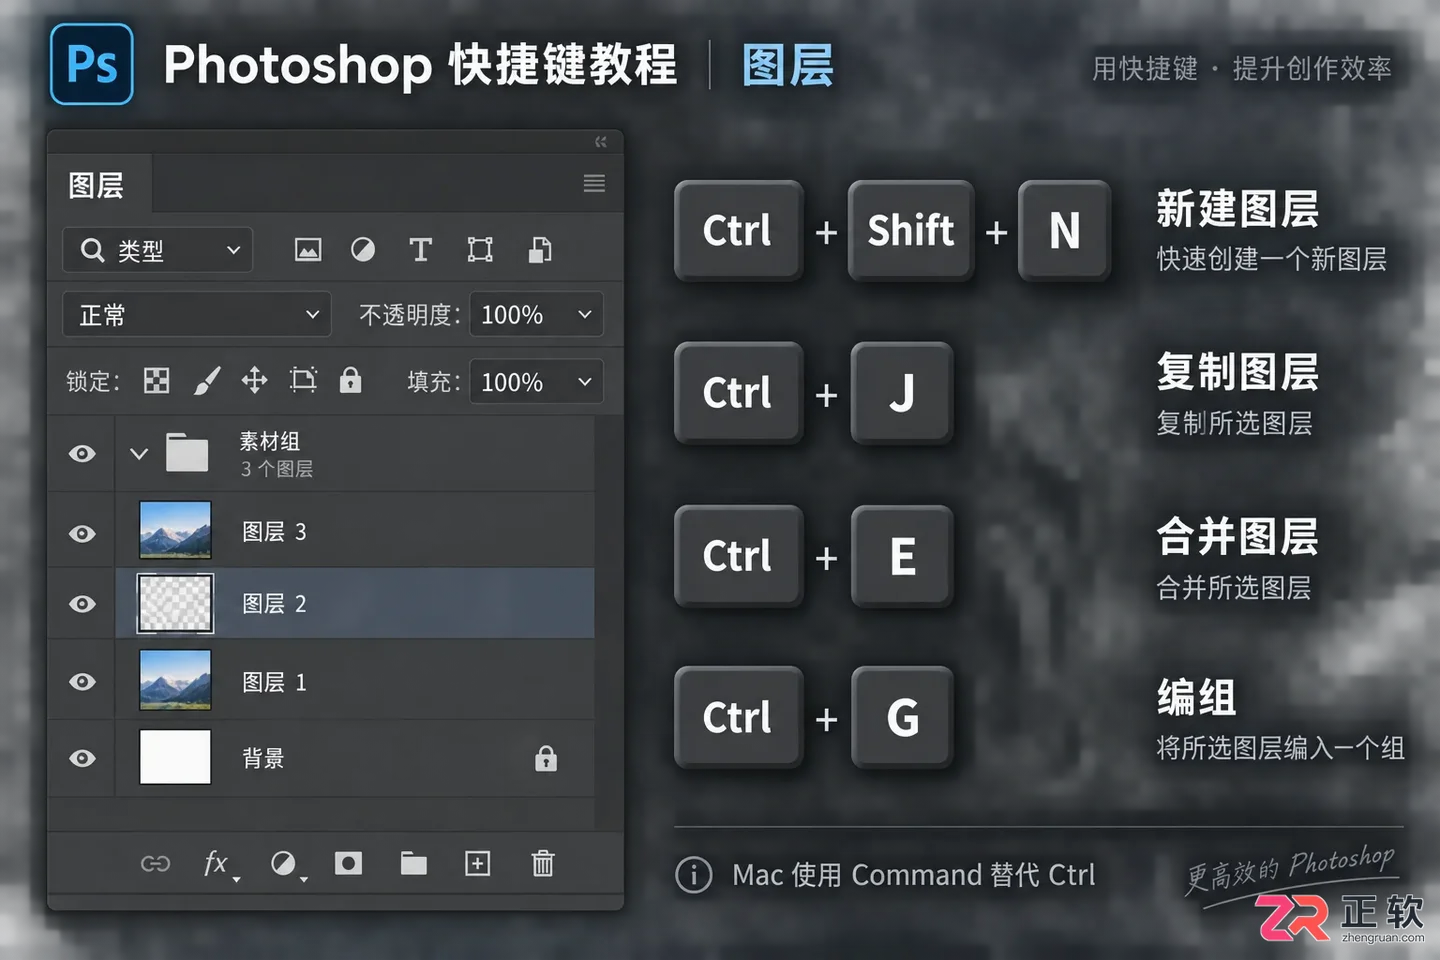Click the 复制图层 heading
The height and width of the screenshot is (960, 1440).
[x=1237, y=372]
